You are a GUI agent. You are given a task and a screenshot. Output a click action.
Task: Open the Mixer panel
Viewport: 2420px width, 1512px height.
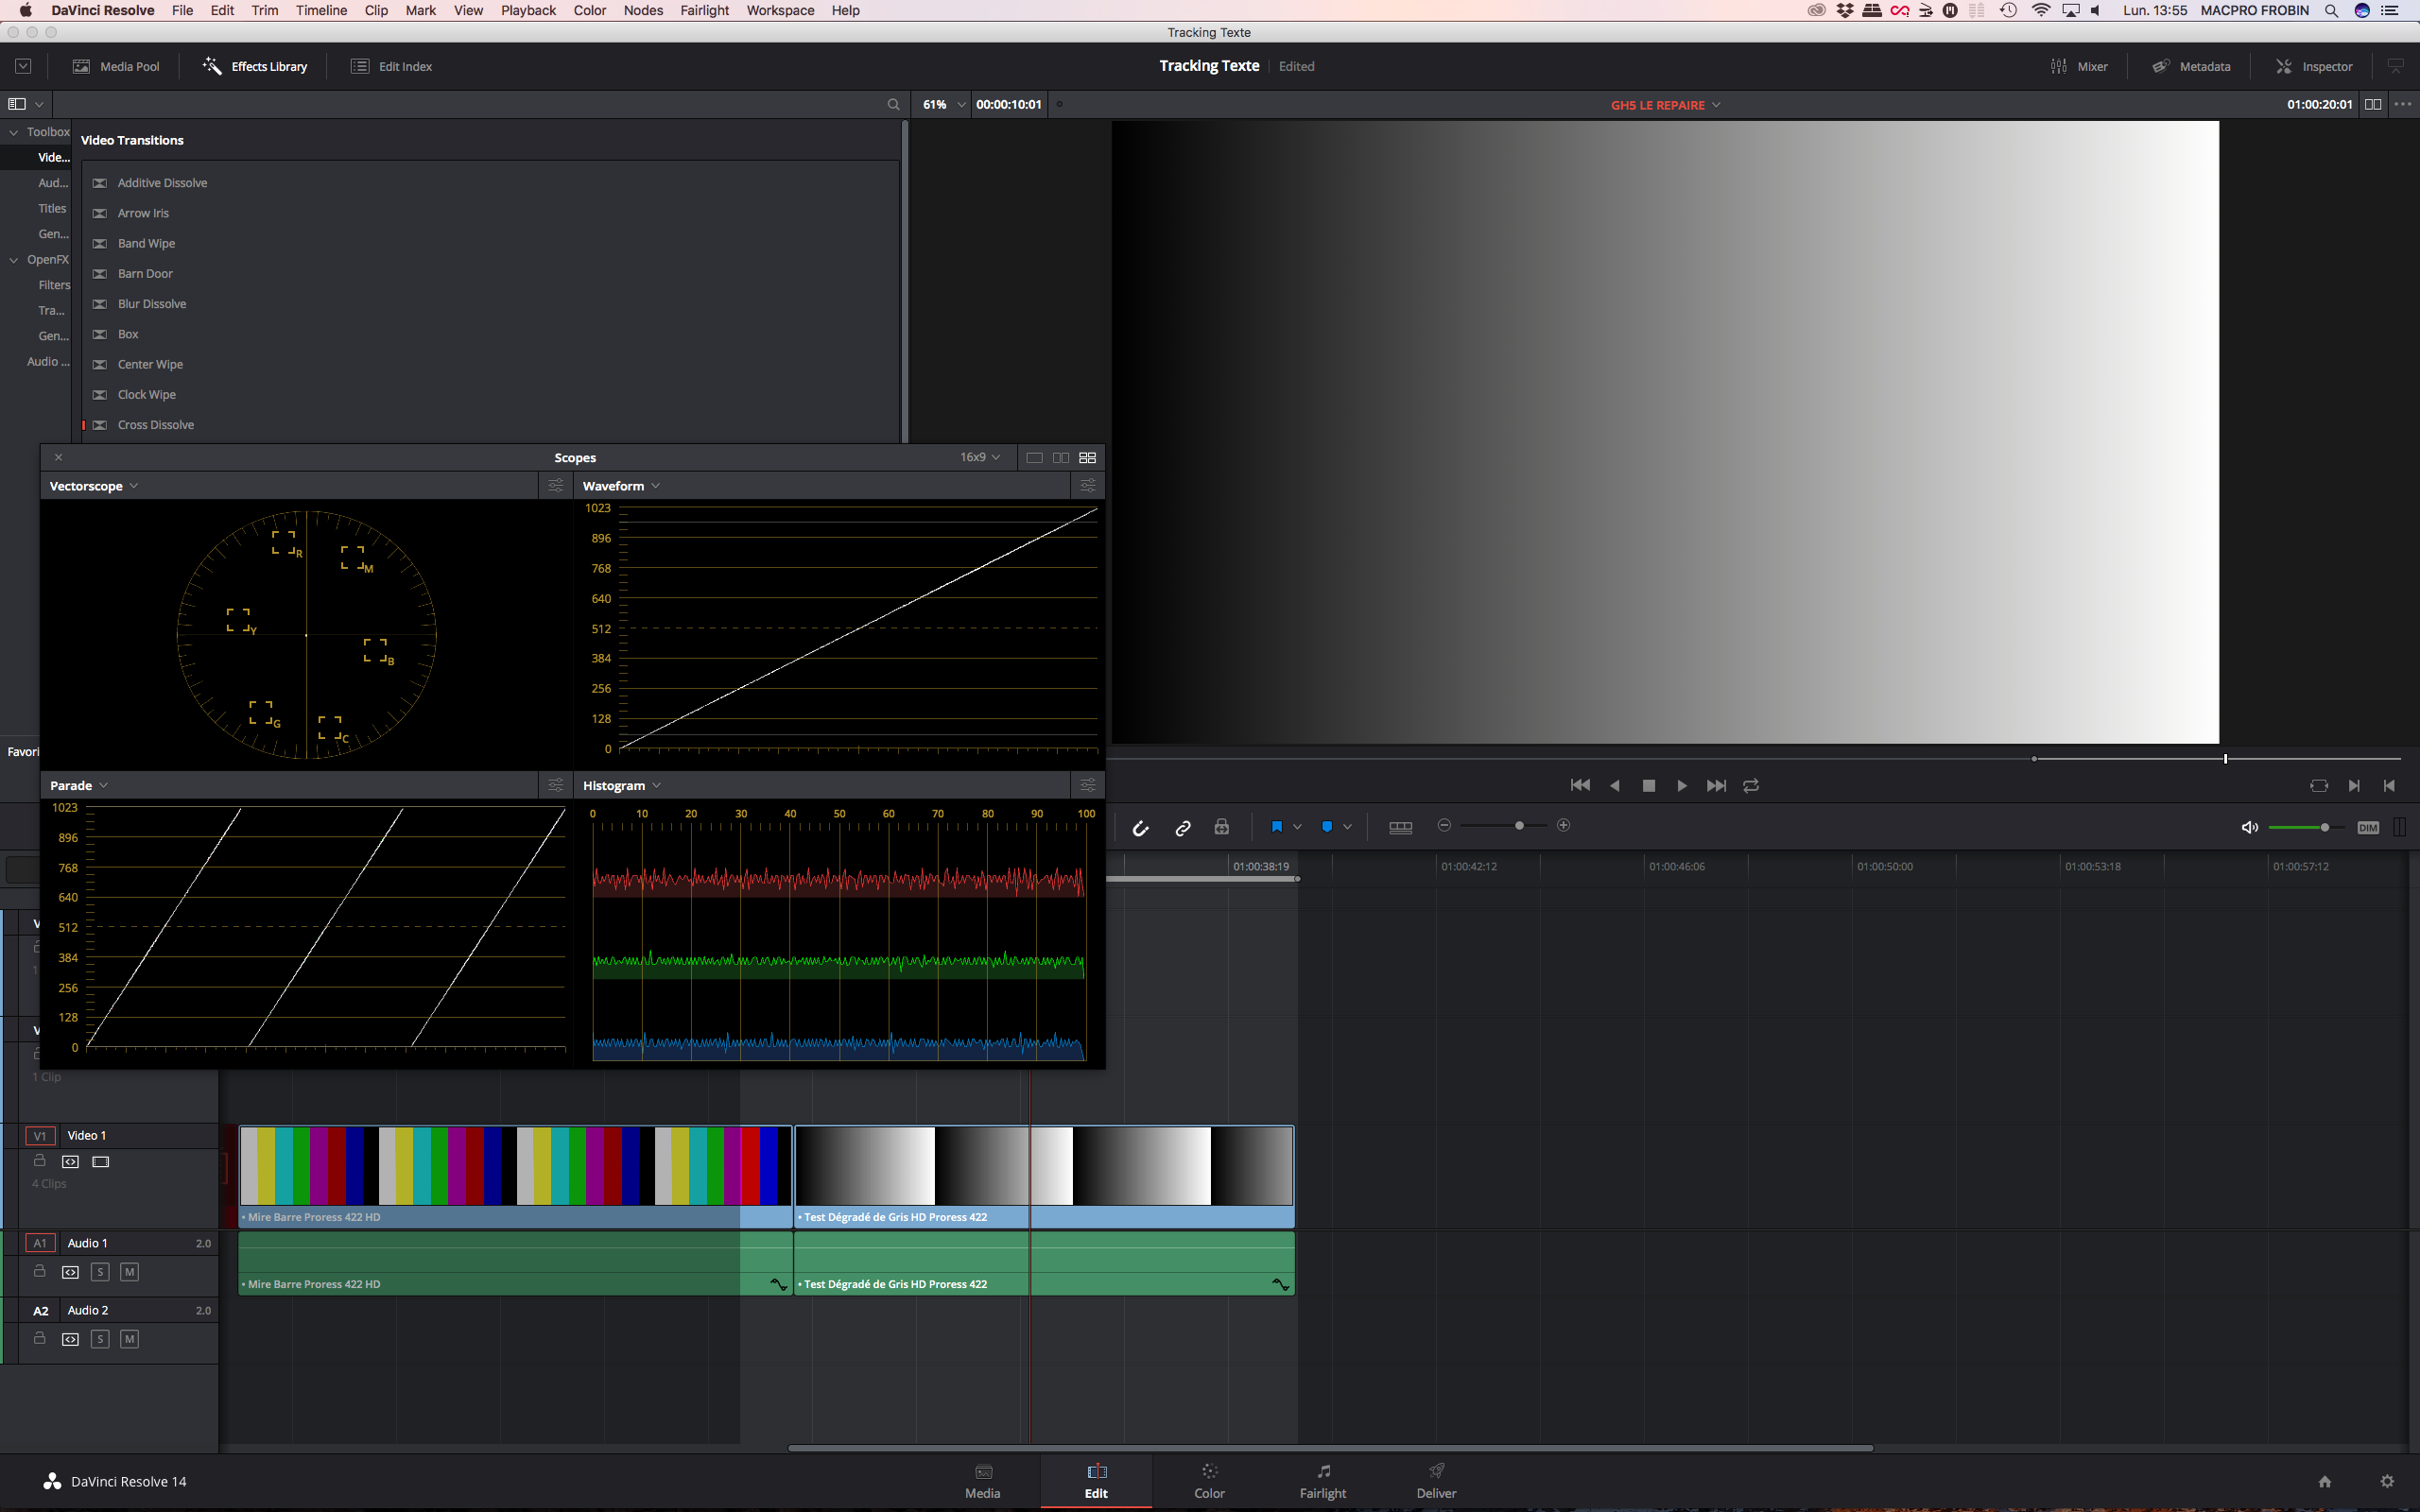(x=2079, y=66)
